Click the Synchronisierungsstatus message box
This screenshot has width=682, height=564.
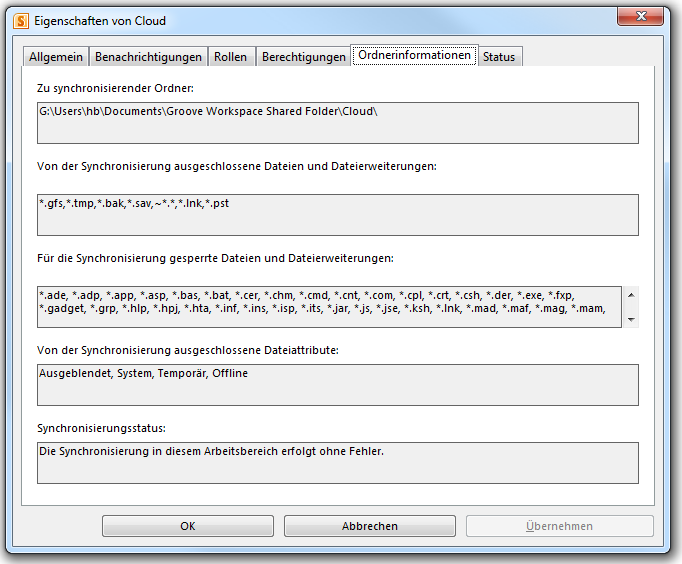337,462
